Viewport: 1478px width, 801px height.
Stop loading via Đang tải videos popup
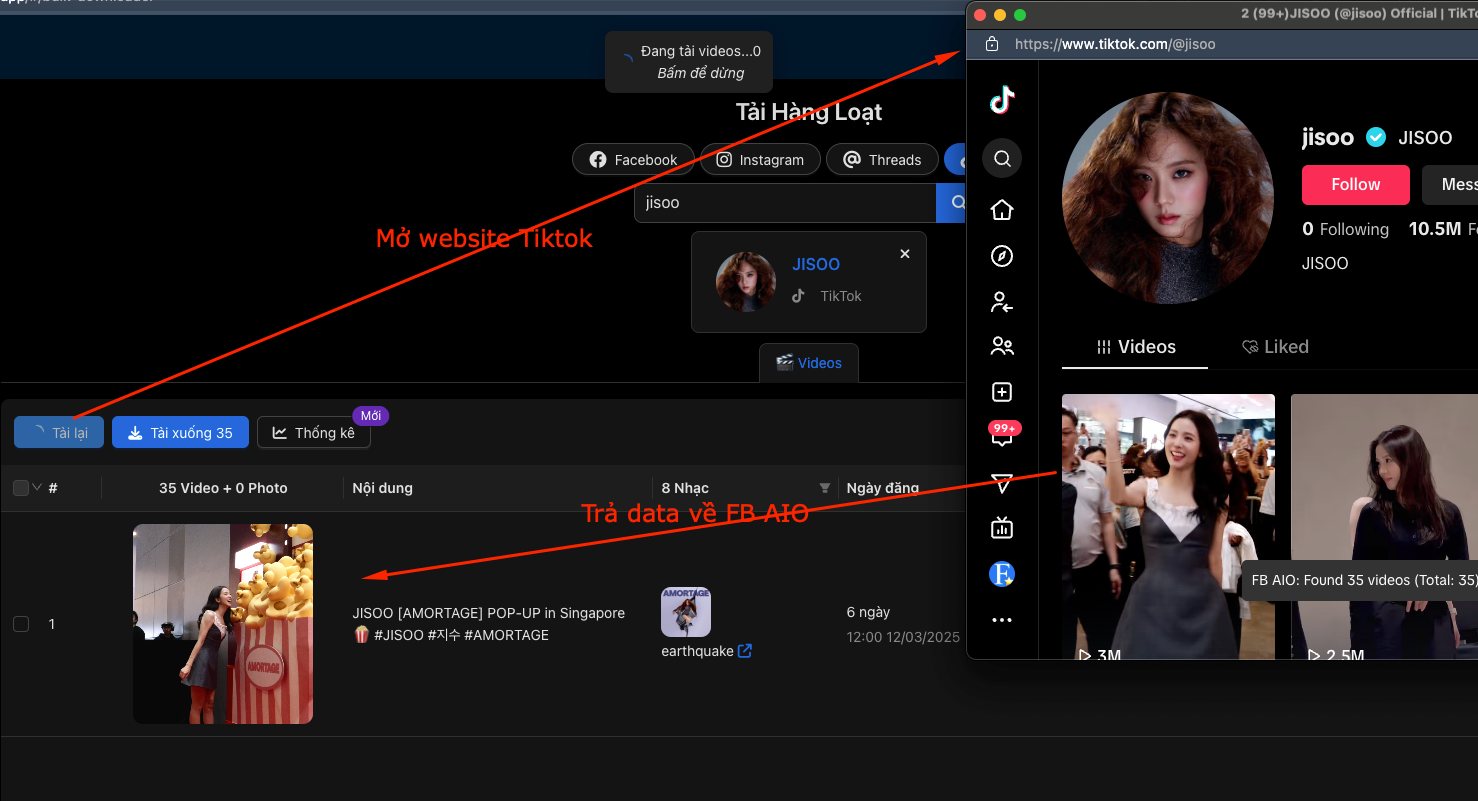tap(689, 62)
